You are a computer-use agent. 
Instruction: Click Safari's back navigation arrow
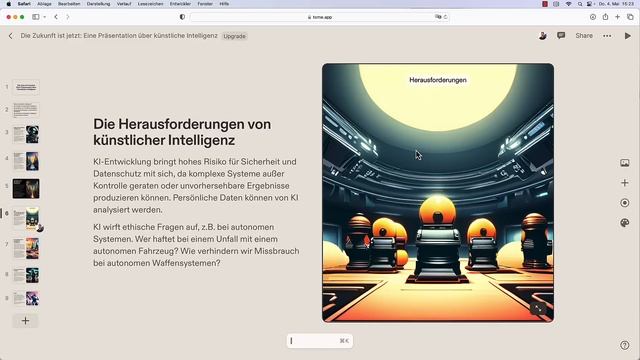click(56, 17)
